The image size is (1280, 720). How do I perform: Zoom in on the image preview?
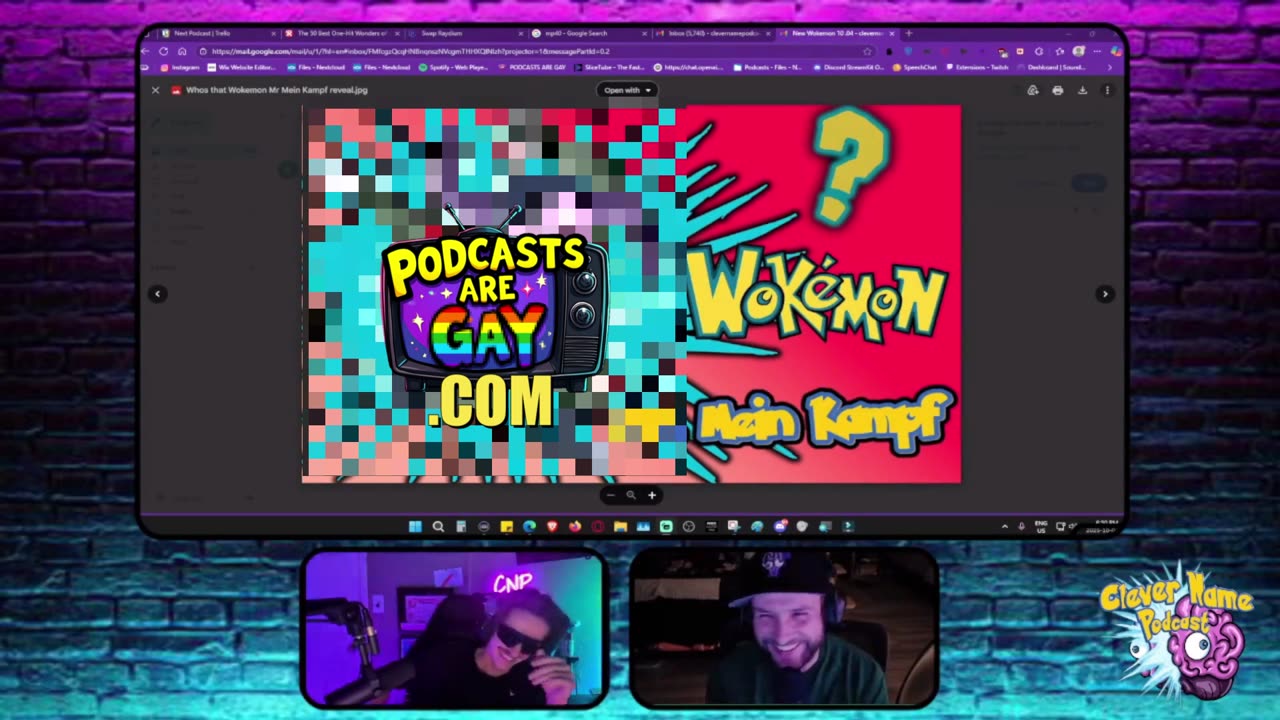(652, 495)
